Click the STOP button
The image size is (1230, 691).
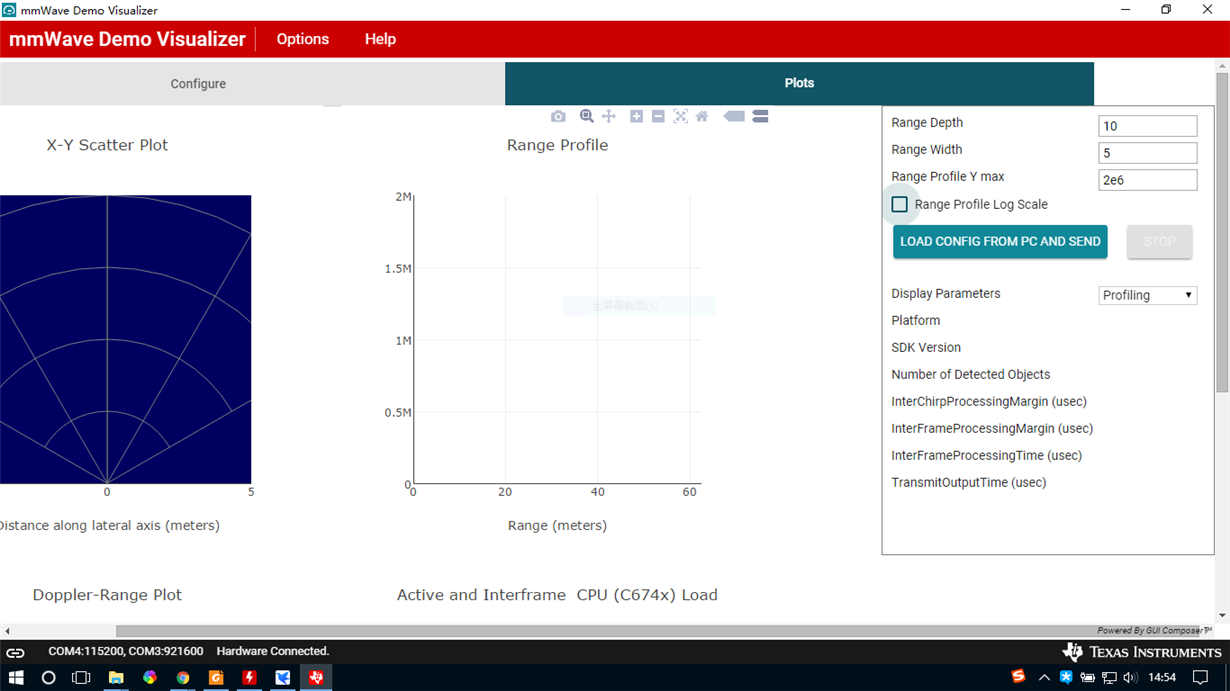1159,242
